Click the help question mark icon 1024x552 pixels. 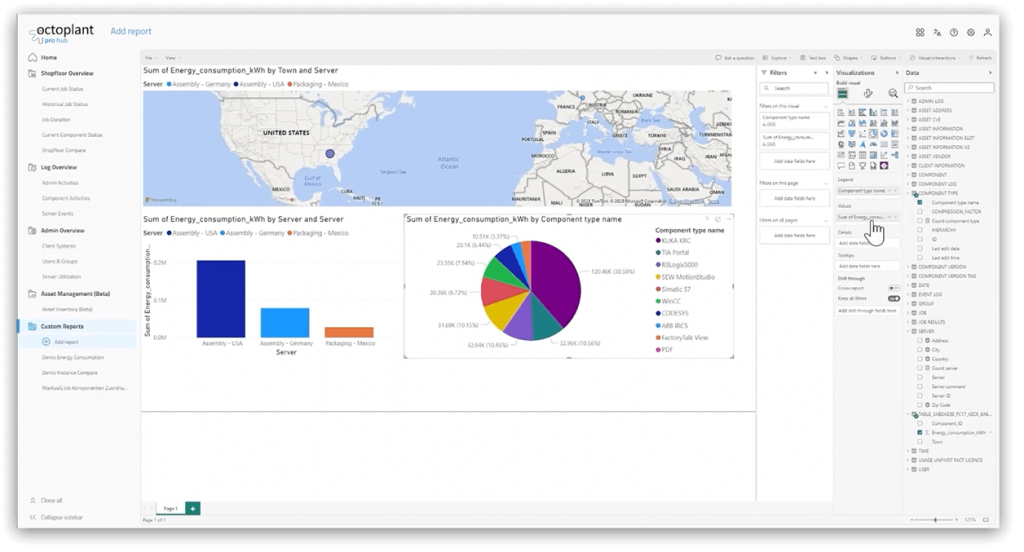[x=954, y=32]
